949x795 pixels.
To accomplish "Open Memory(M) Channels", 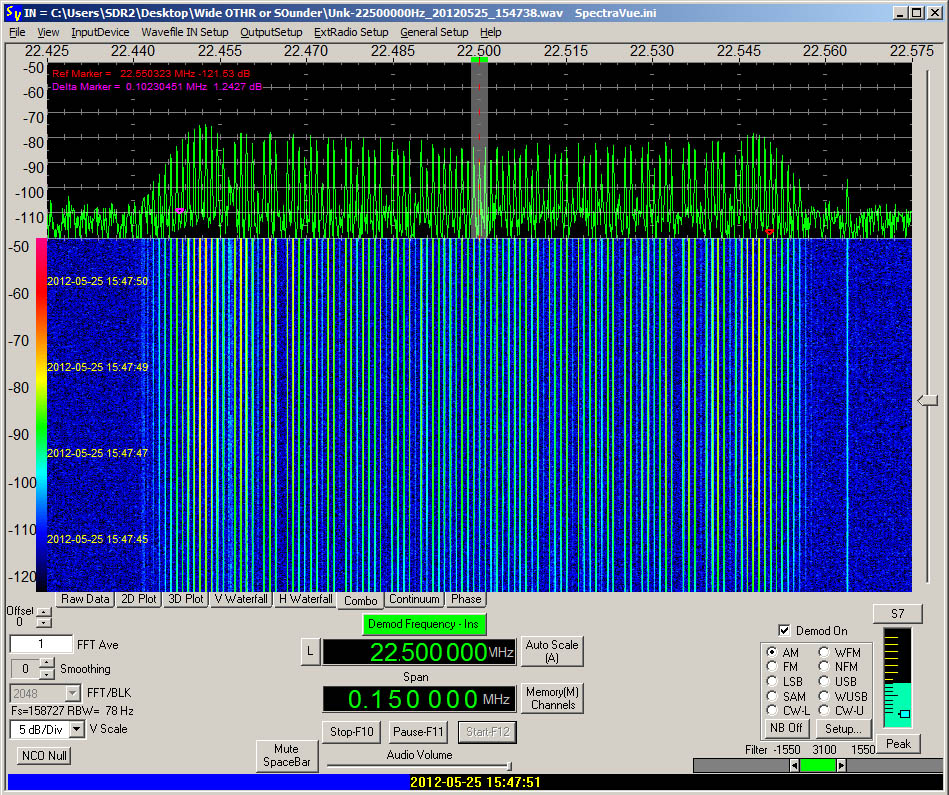I will point(552,698).
